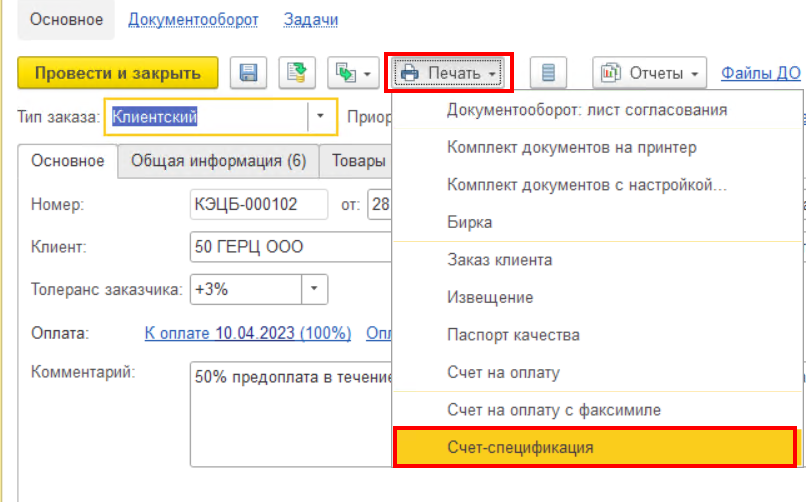Click the list icon button after Печать
This screenshot has width=806, height=502.
point(548,73)
